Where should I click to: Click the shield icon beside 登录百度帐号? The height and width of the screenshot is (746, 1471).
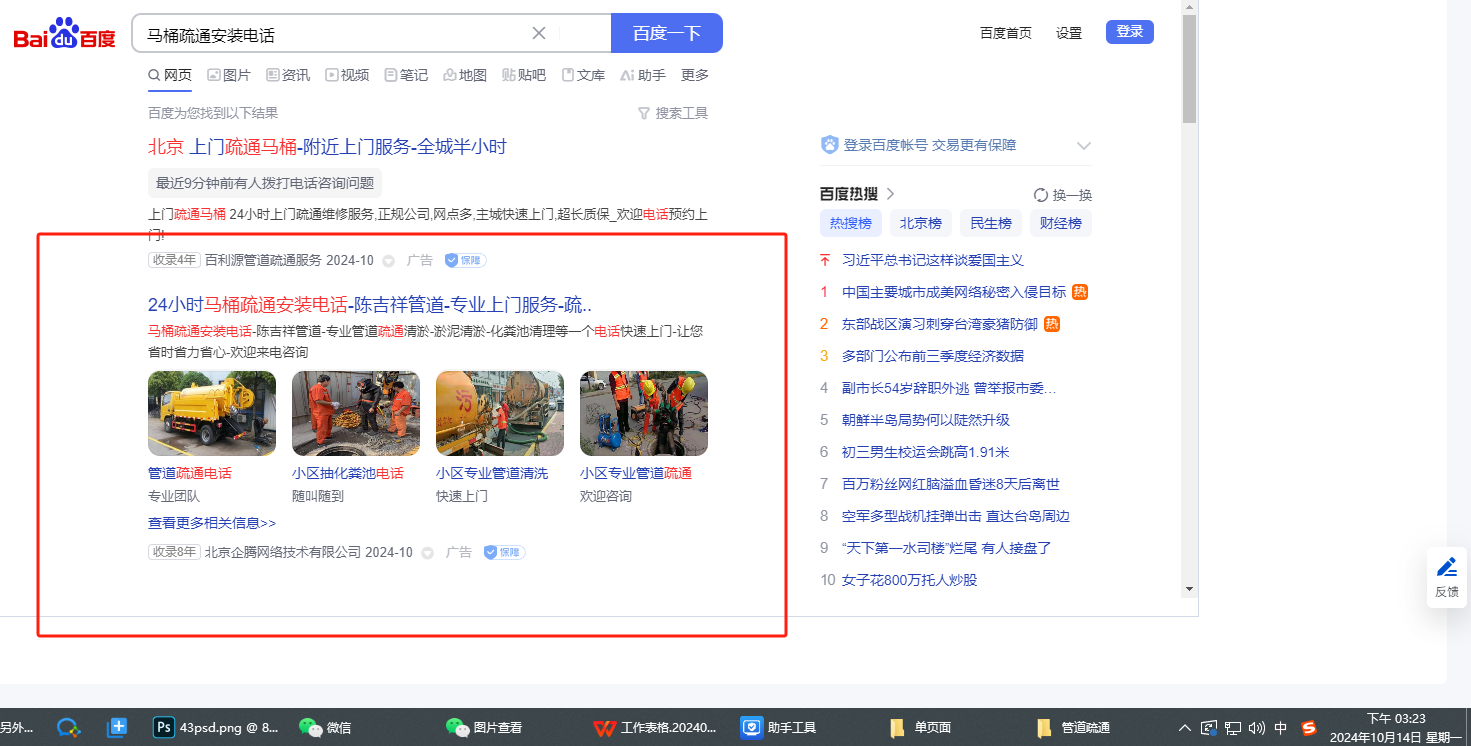click(x=829, y=145)
